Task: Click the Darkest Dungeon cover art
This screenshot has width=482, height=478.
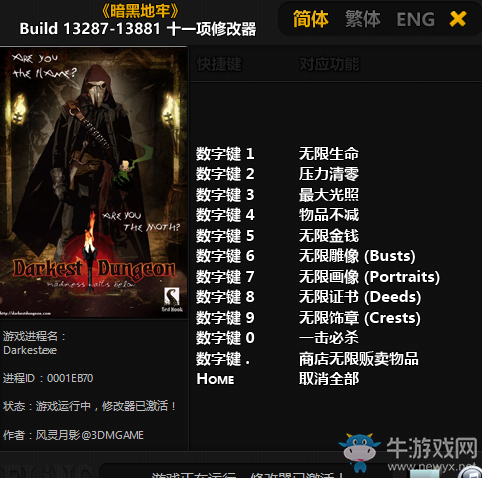Action: tap(94, 183)
